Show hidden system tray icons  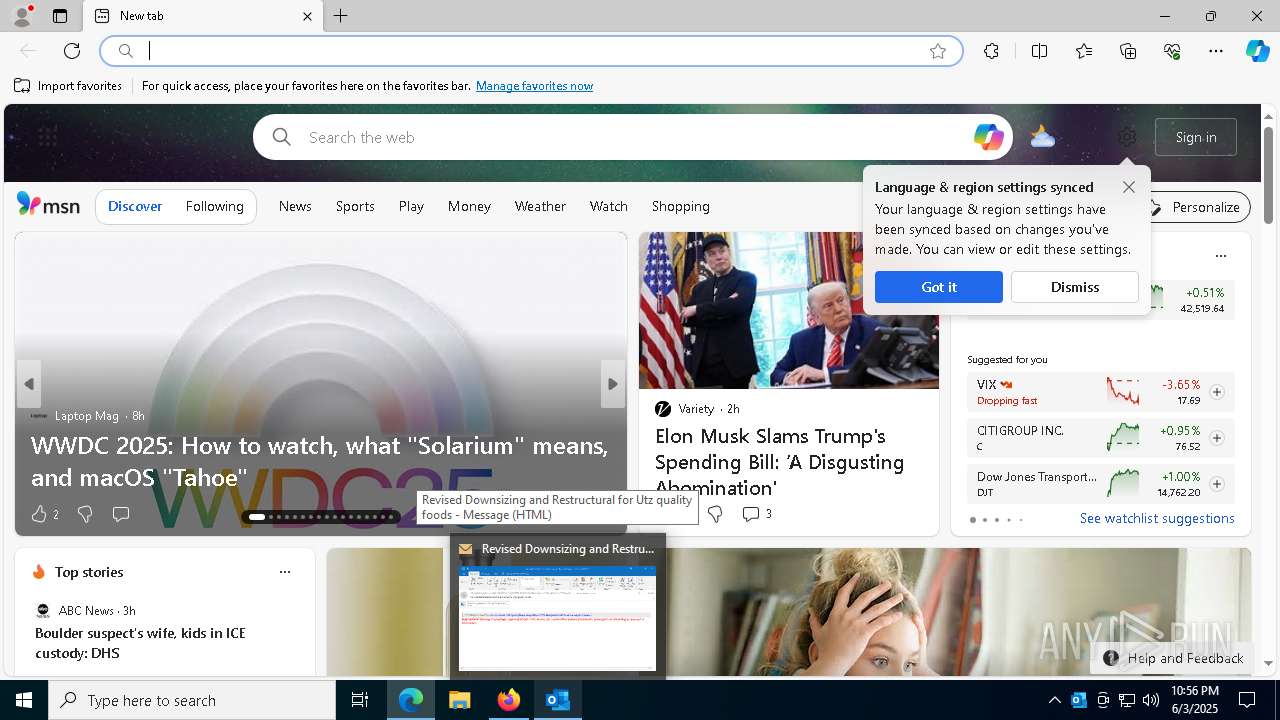tap(1054, 700)
